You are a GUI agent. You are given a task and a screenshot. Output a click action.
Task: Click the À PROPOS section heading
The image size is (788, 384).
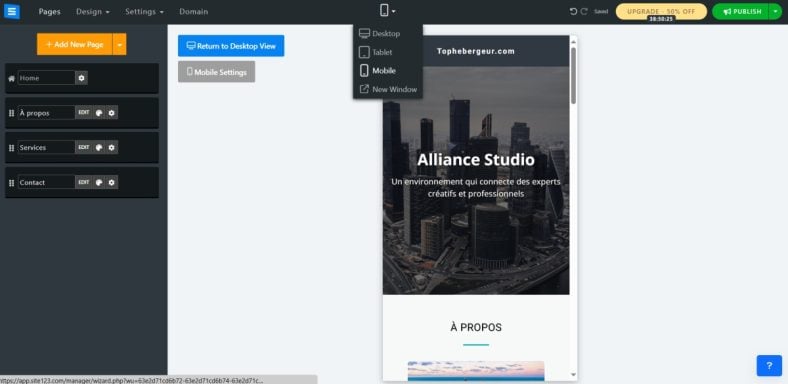(x=476, y=327)
